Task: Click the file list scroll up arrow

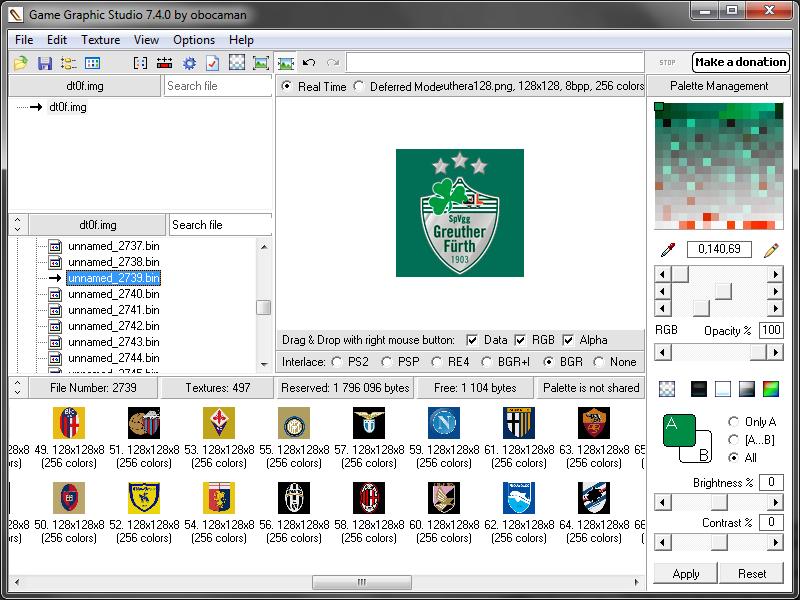Action: click(x=264, y=247)
